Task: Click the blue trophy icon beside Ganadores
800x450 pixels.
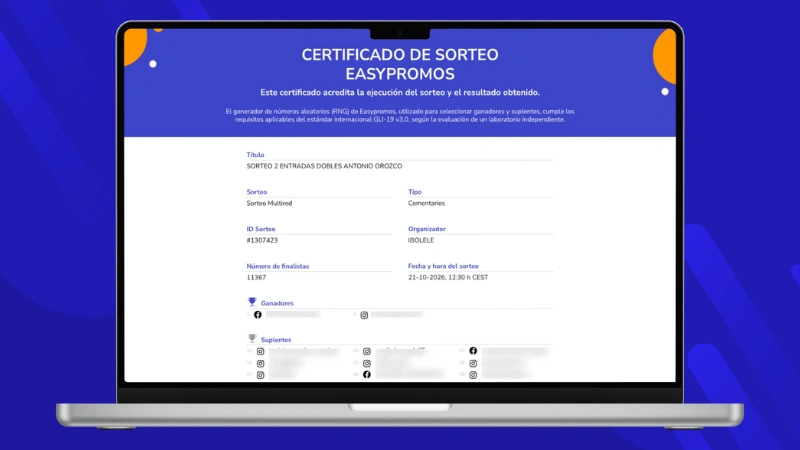Action: pyautogui.click(x=252, y=302)
